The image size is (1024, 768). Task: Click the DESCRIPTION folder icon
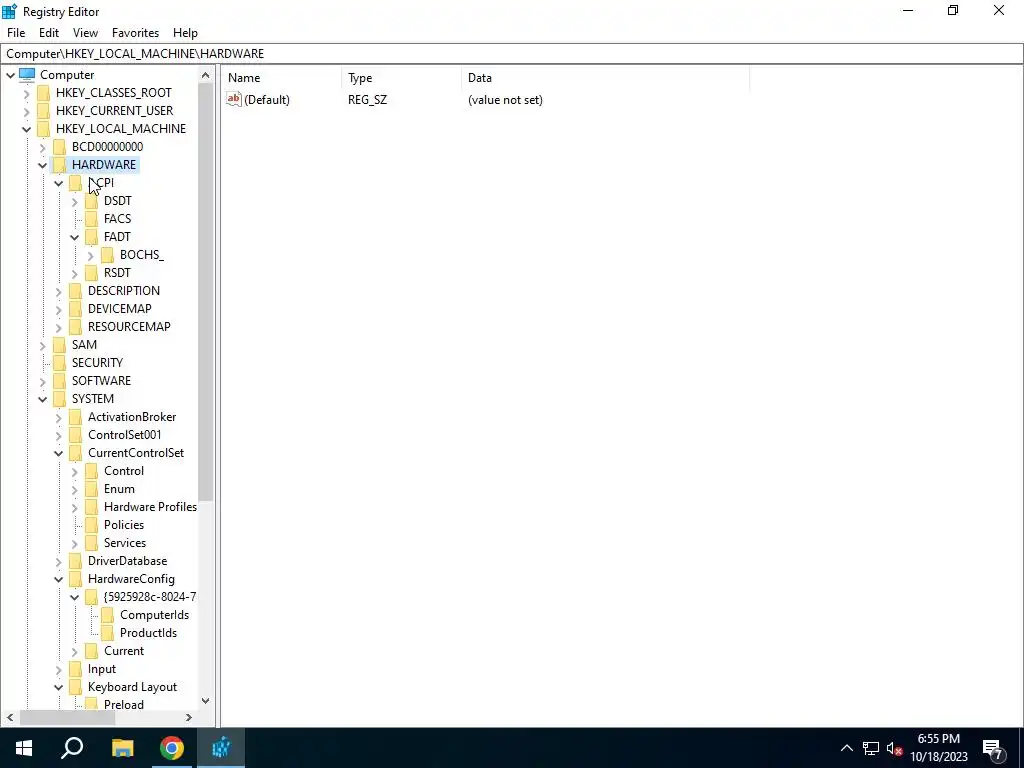click(x=76, y=291)
